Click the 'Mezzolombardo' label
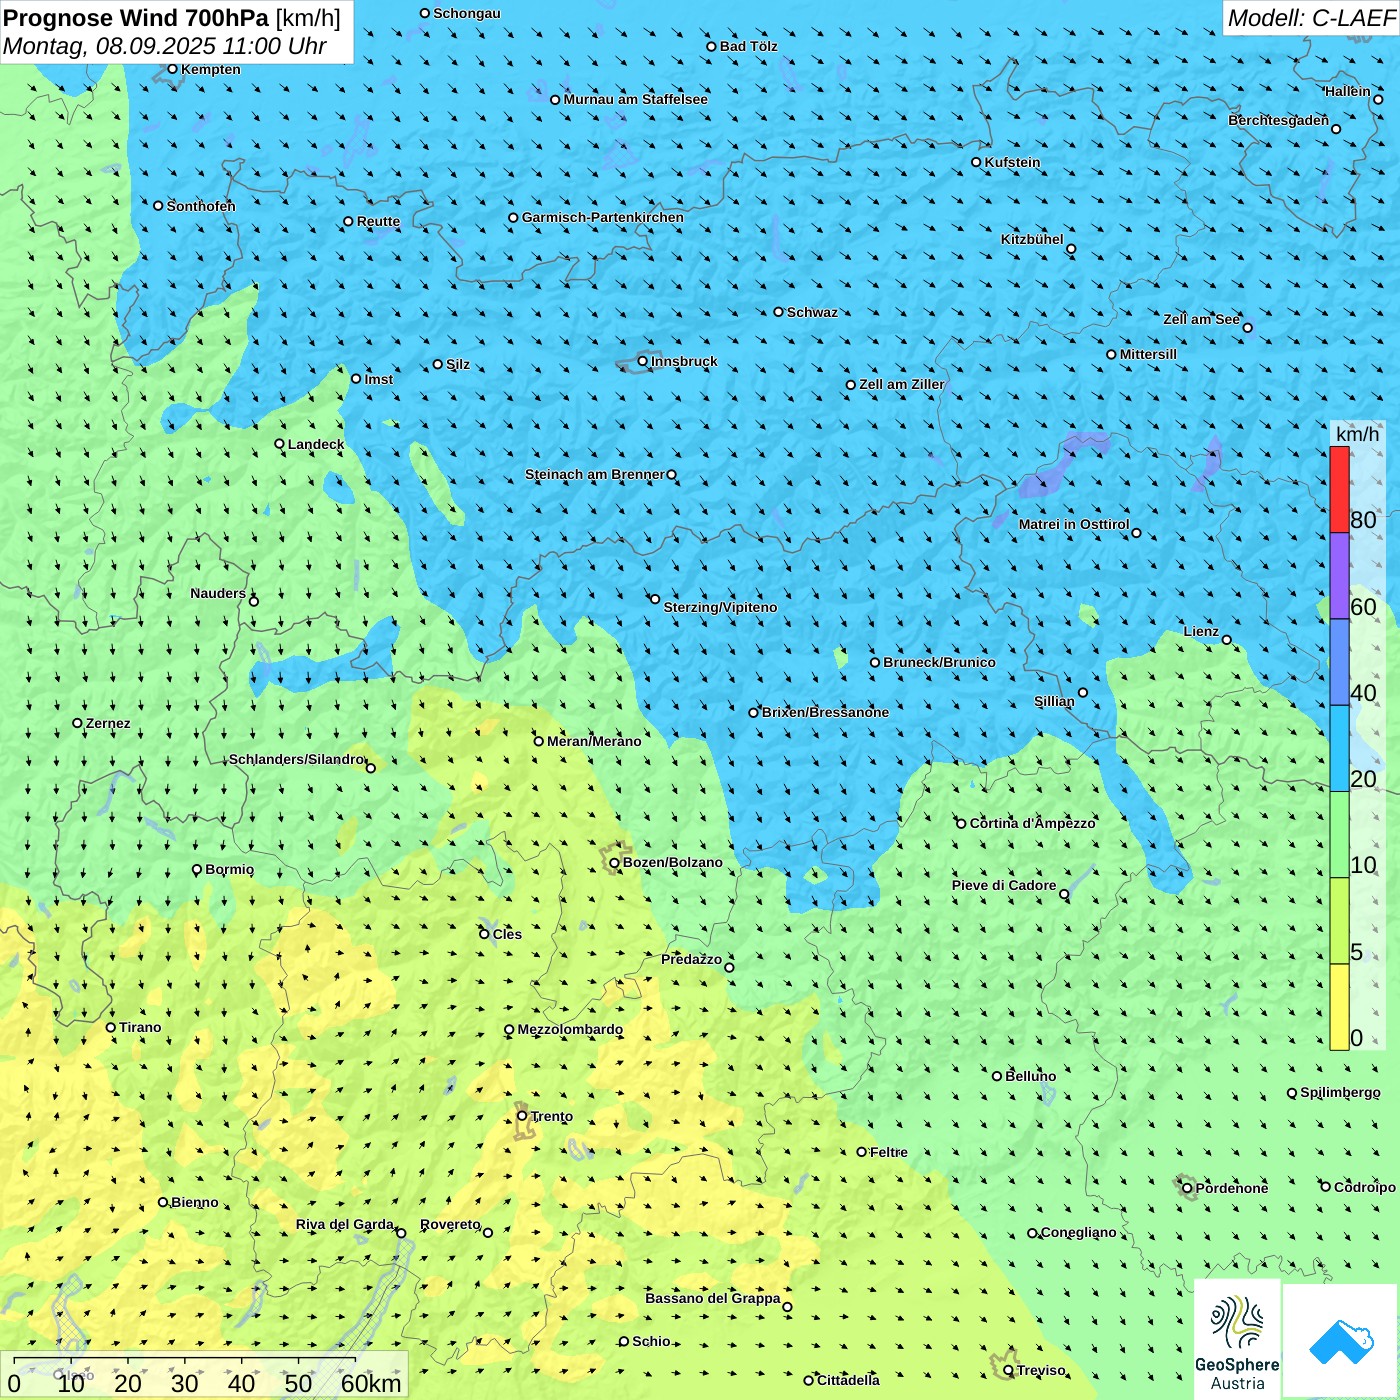This screenshot has width=1400, height=1400. click(570, 1029)
